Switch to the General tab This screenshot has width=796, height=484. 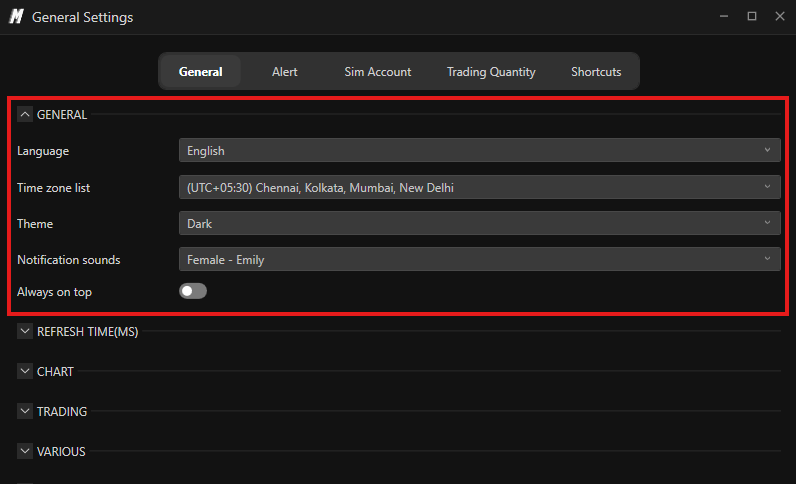(x=200, y=72)
